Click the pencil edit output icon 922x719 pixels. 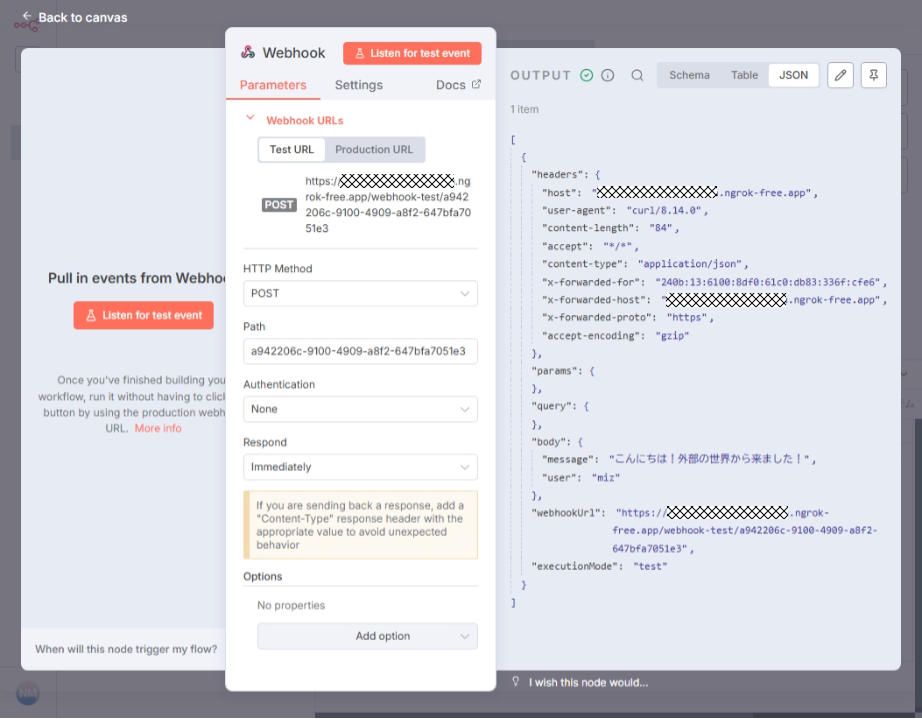pyautogui.click(x=840, y=75)
